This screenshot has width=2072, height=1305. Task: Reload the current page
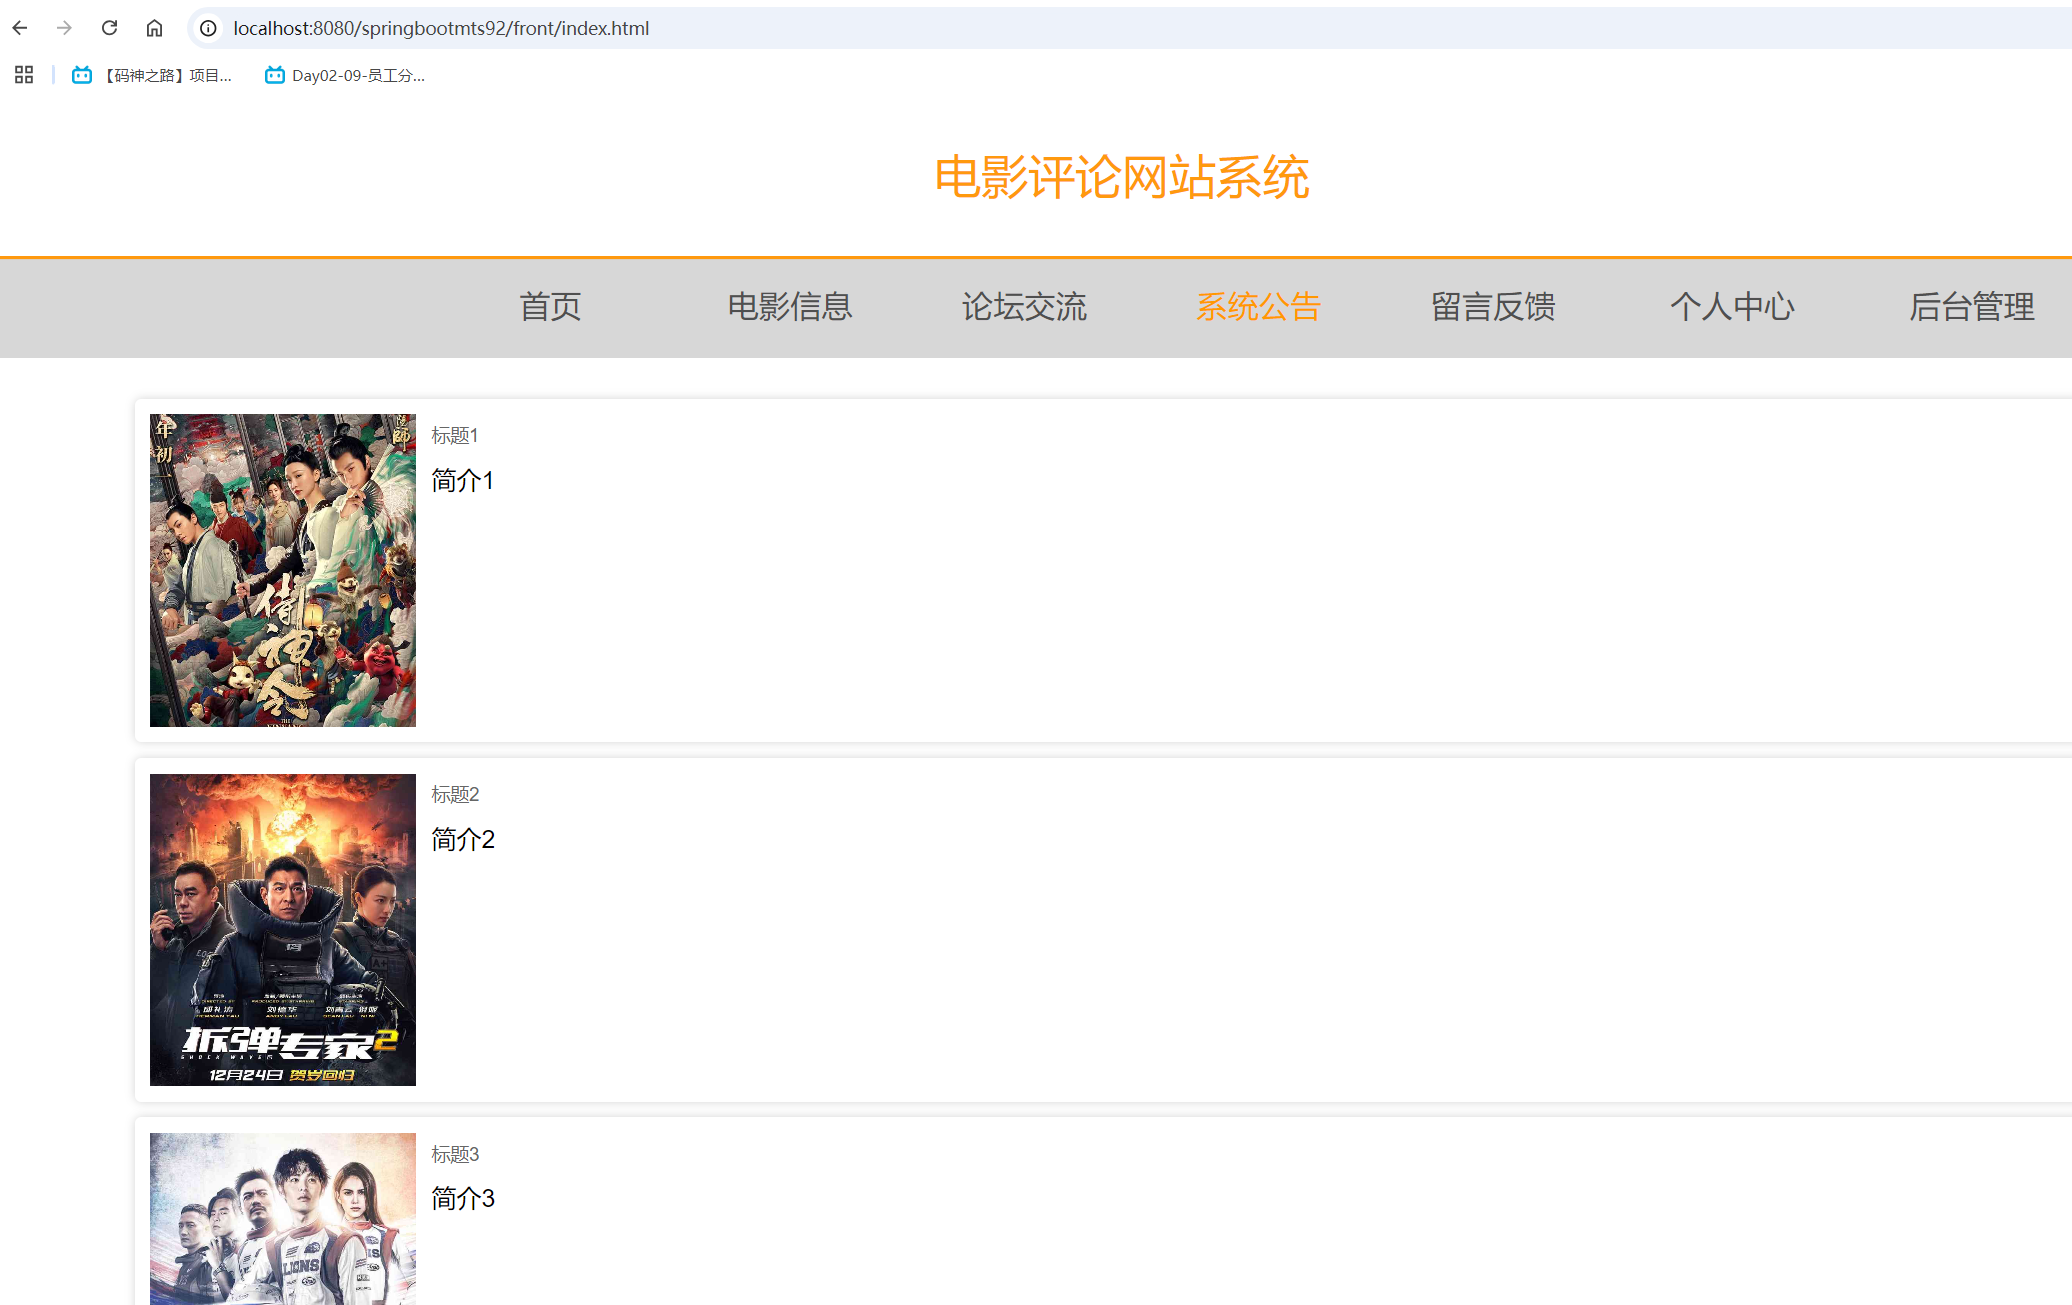click(110, 28)
